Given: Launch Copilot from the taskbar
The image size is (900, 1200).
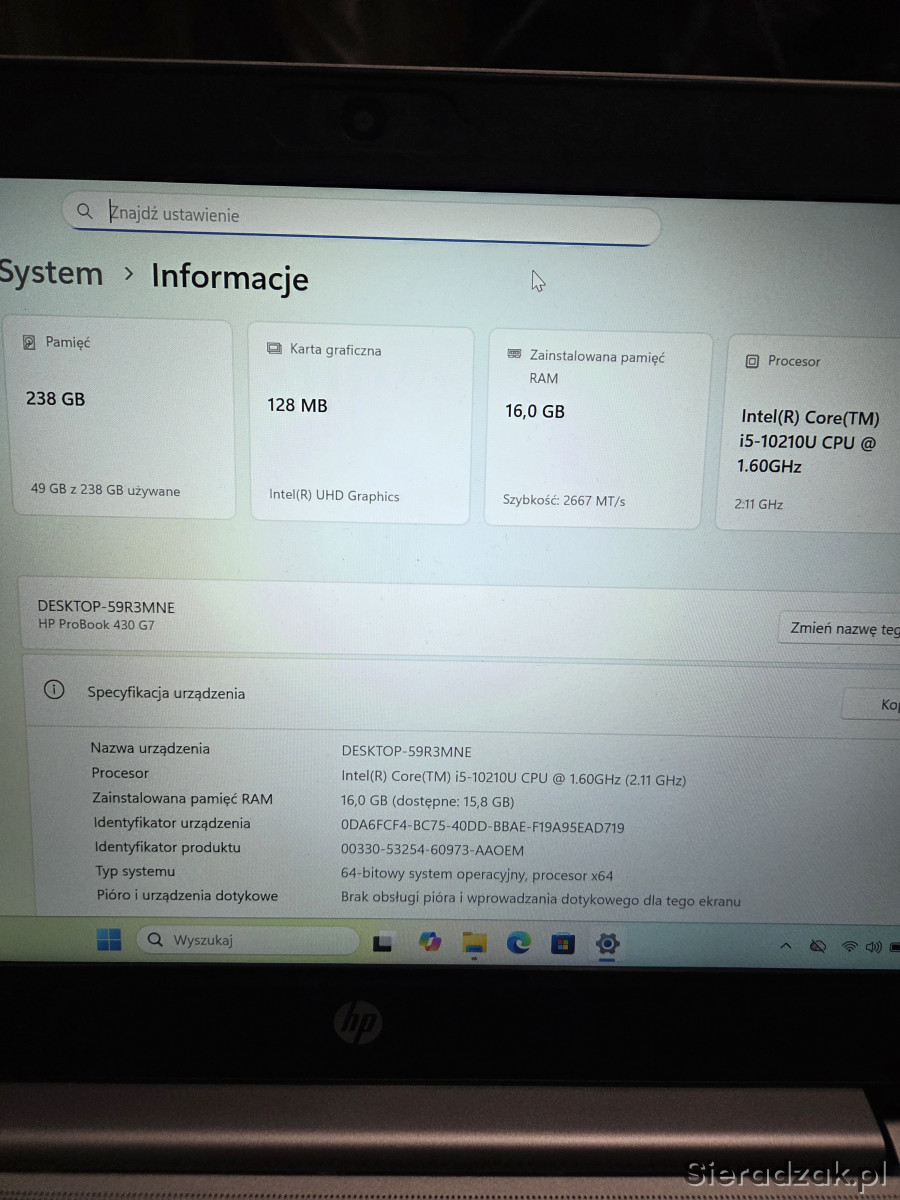Looking at the screenshot, I should 430,942.
